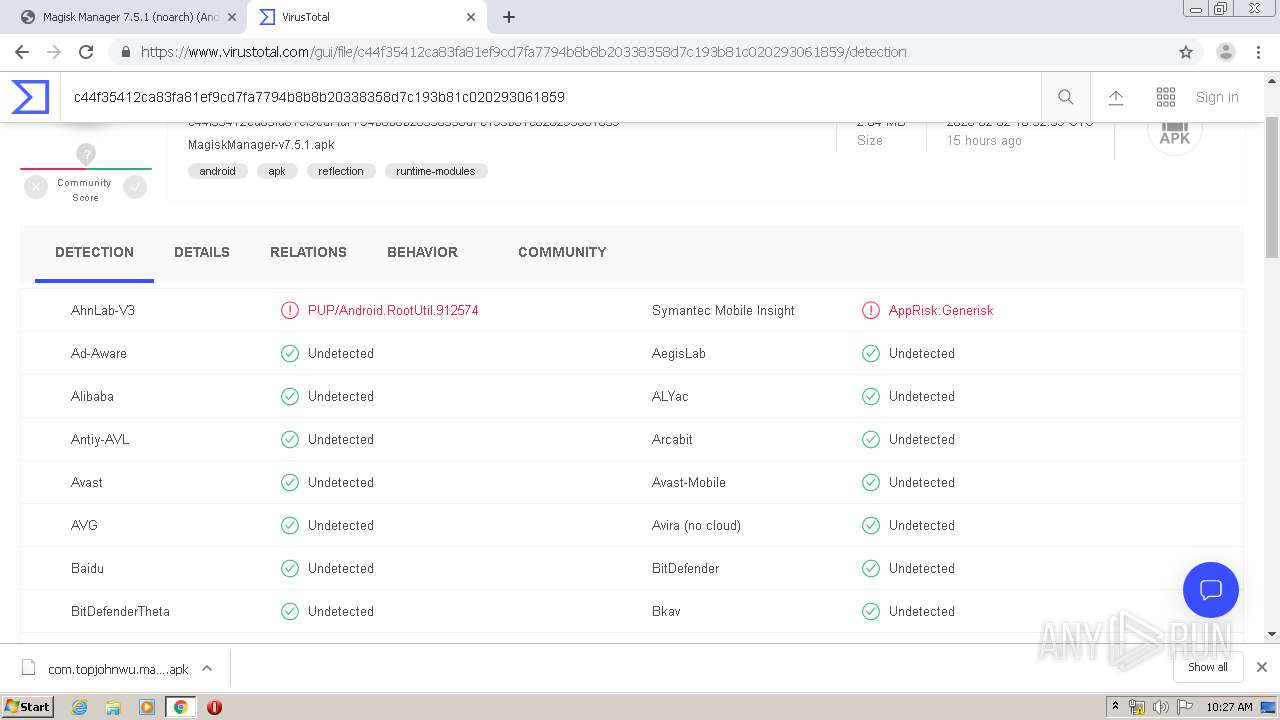Open the apps grid icon
This screenshot has height=720, width=1280.
[x=1166, y=97]
